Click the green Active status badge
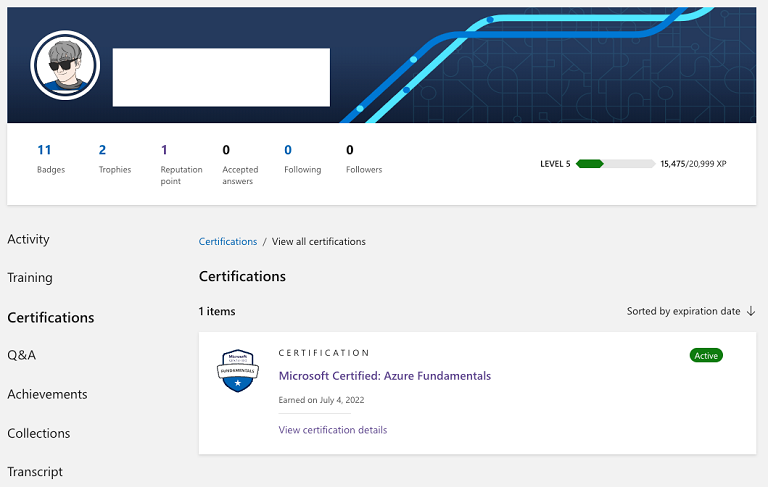768x487 pixels. tap(706, 355)
